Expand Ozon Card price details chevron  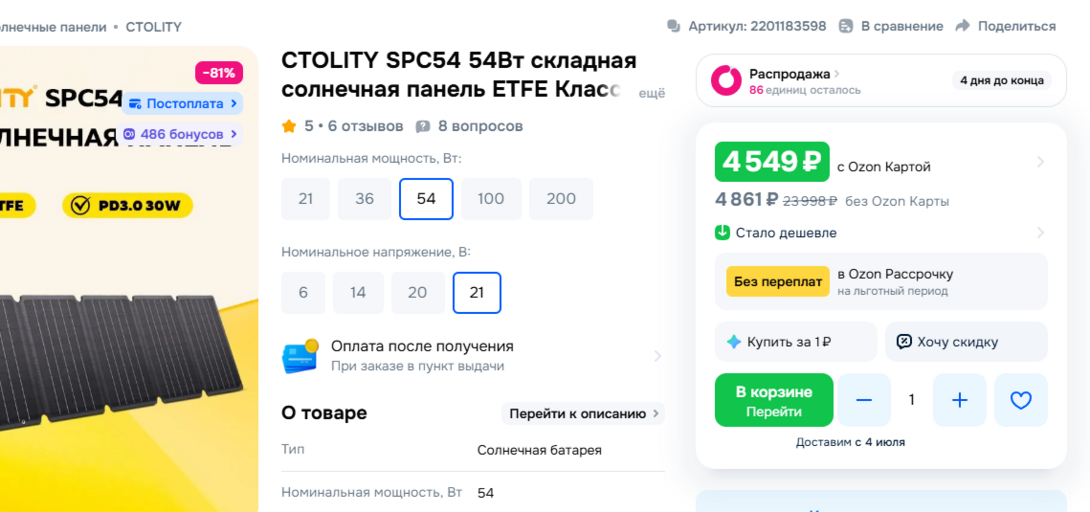tap(1040, 162)
